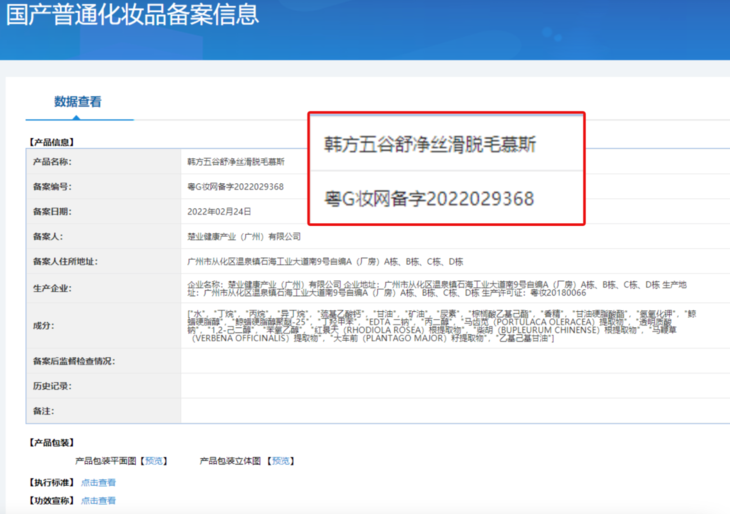The height and width of the screenshot is (514, 730).
Task: Click the 国产普通化妆品备案信息 page title
Action: [130, 16]
